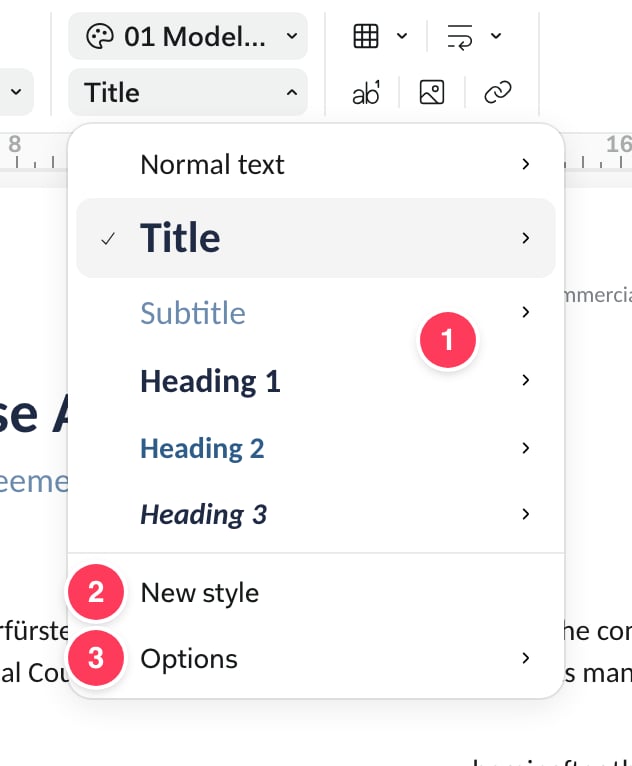Click the insert table grid icon
Screen dimensions: 632x766
(x=366, y=36)
